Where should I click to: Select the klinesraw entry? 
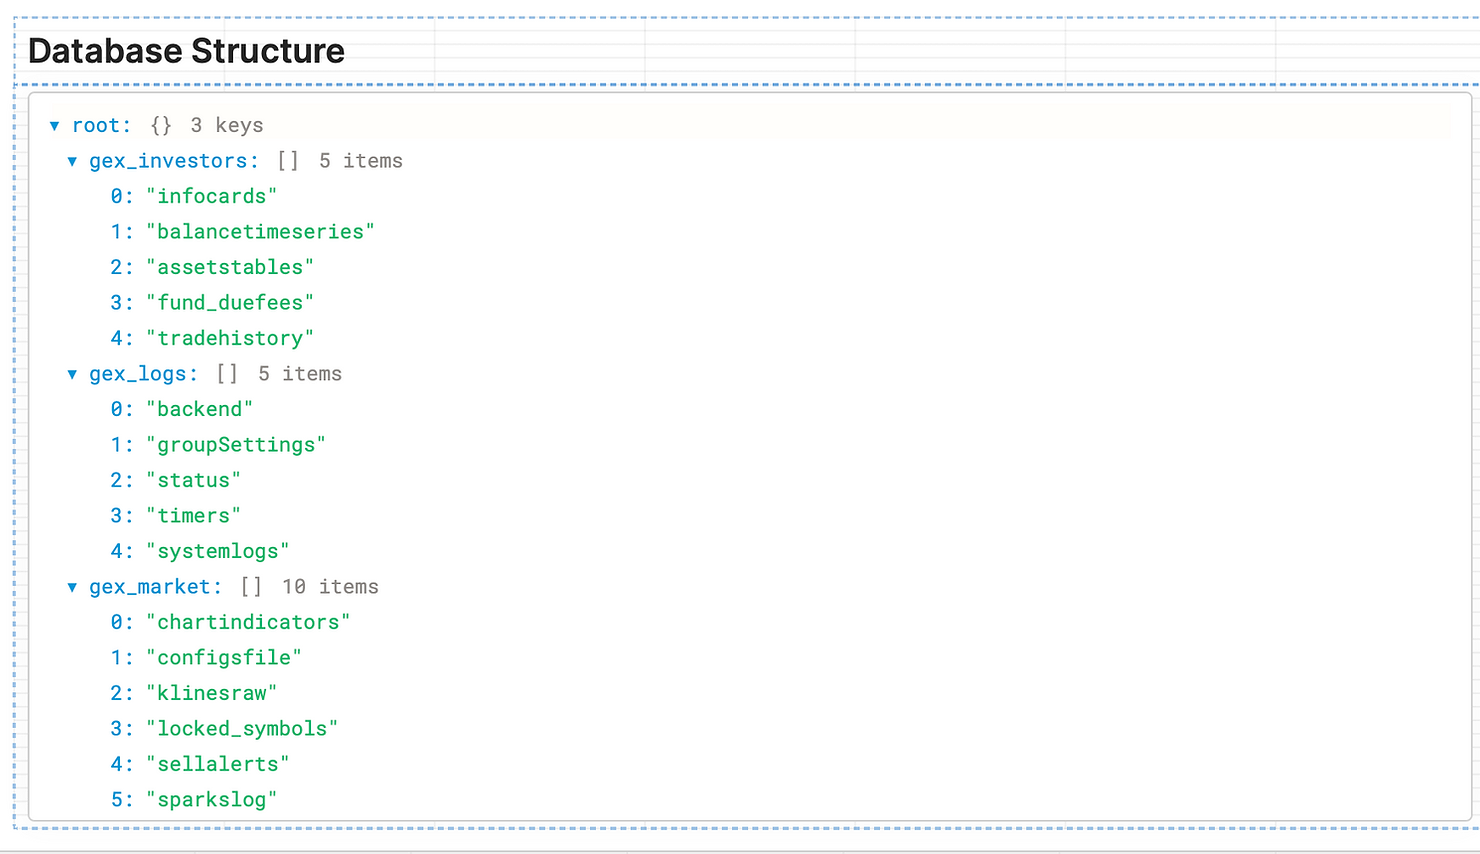(x=218, y=692)
